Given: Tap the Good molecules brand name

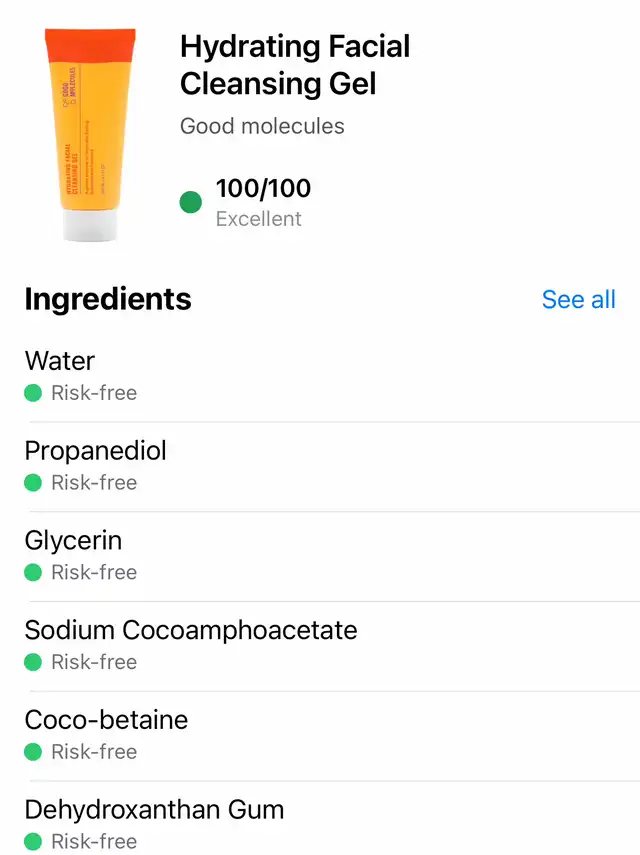Looking at the screenshot, I should (x=262, y=127).
